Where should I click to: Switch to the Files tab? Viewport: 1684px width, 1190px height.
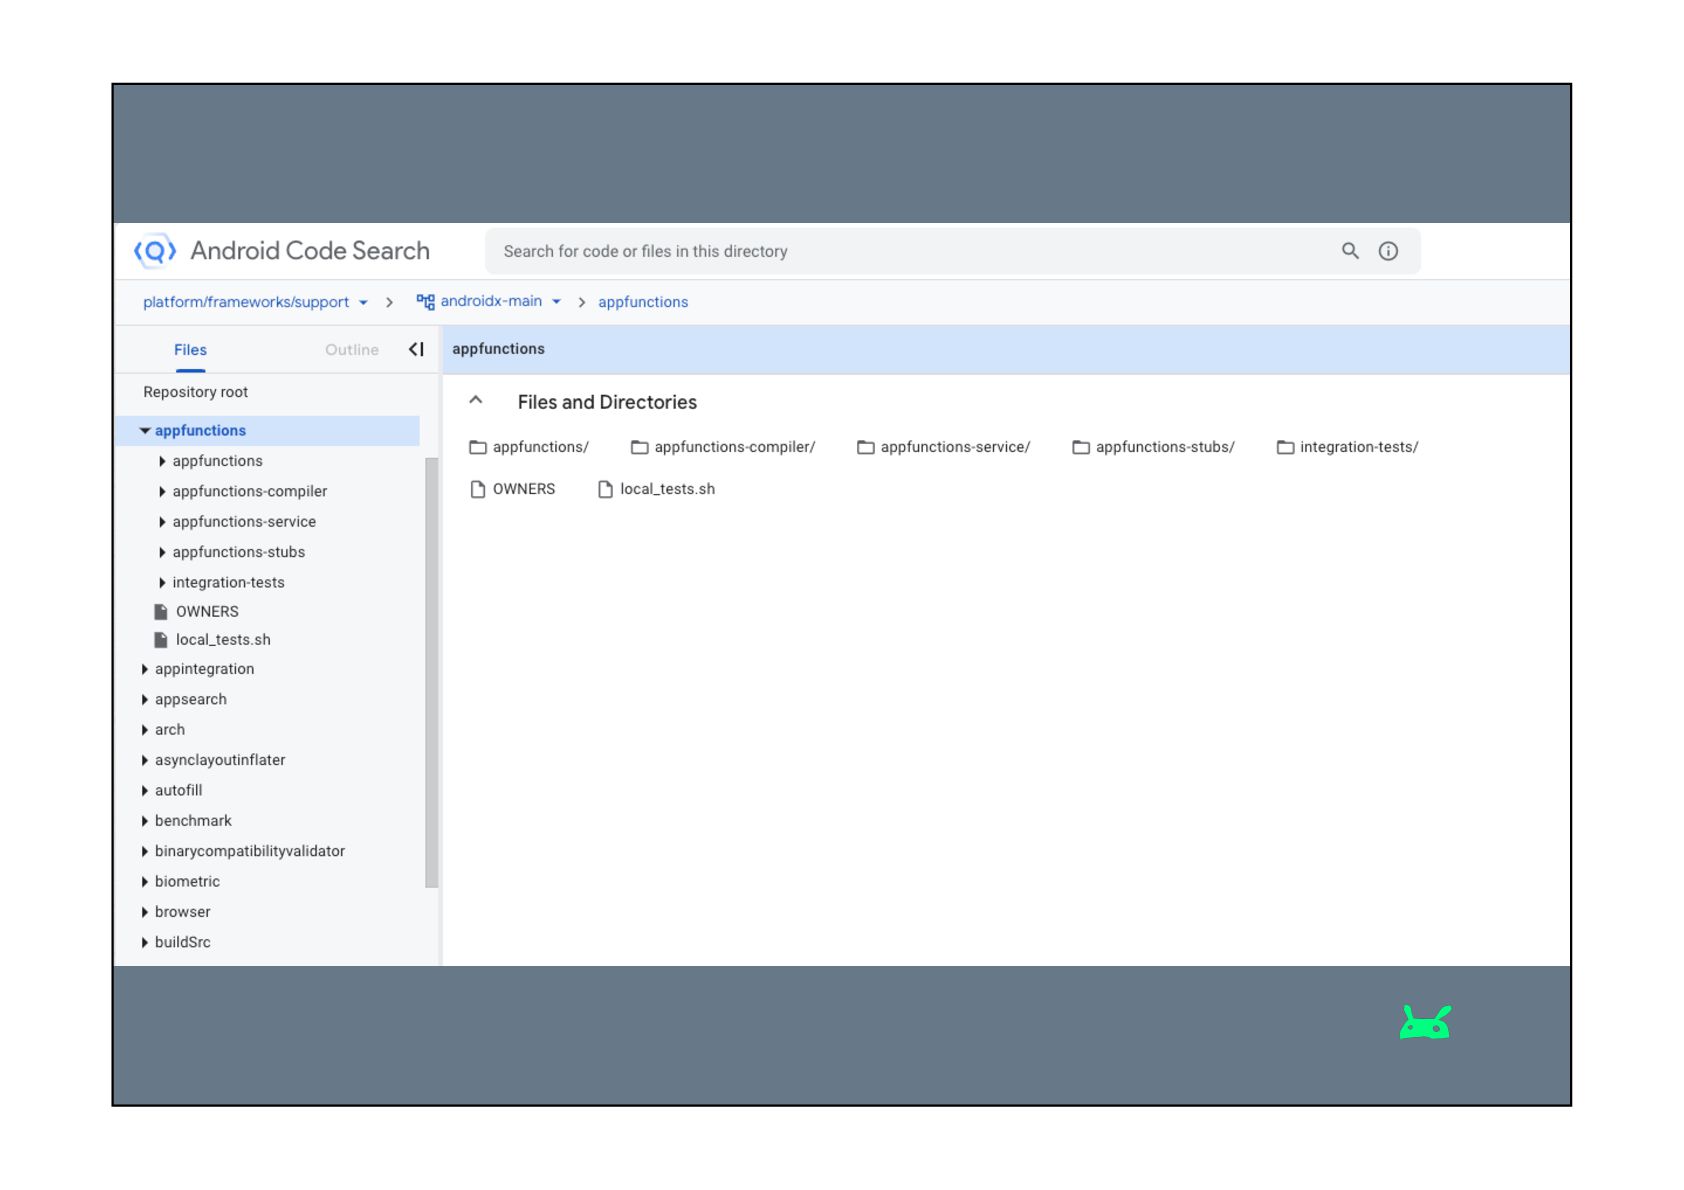tap(190, 350)
